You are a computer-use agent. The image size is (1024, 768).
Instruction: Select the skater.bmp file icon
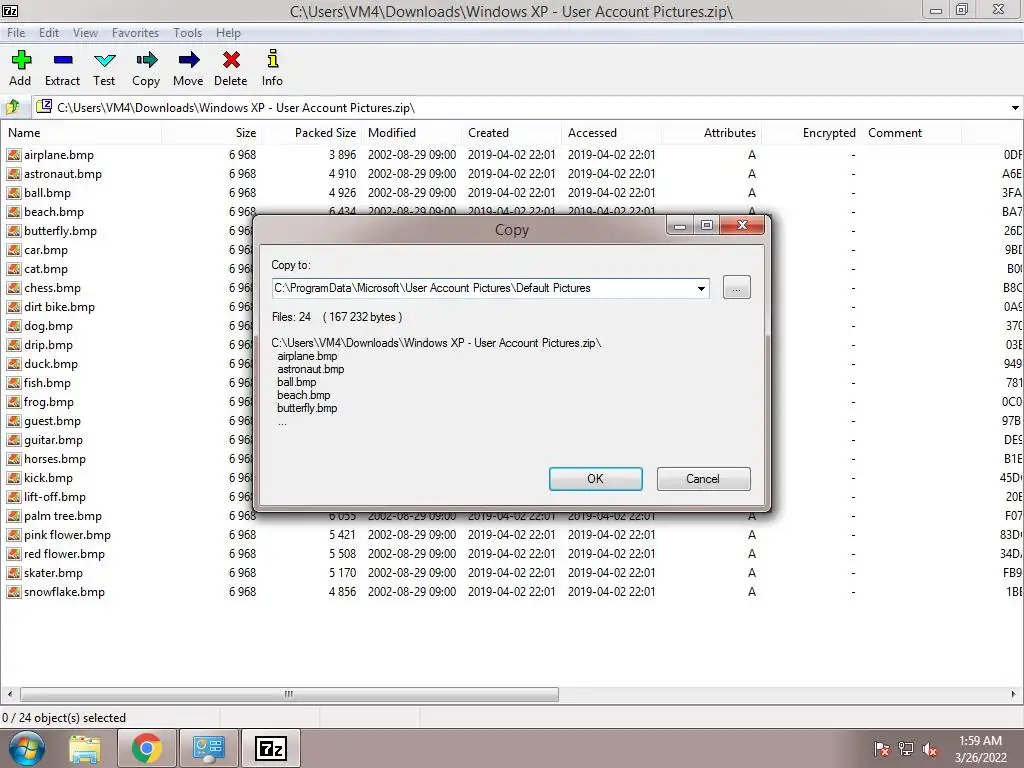tap(14, 573)
